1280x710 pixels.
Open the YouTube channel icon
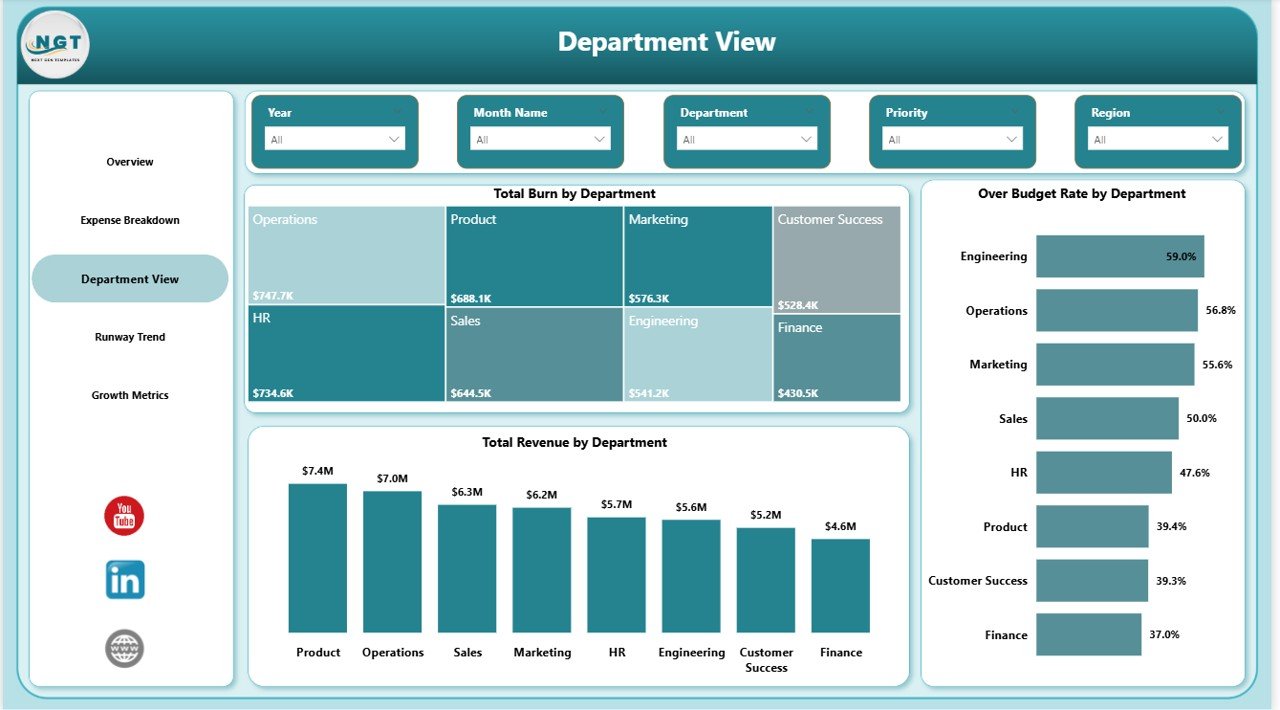[123, 517]
